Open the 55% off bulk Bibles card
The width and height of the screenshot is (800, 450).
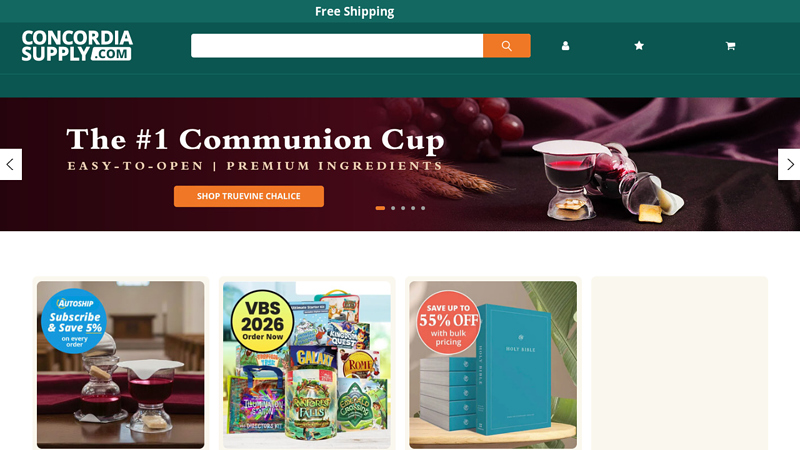coord(493,365)
